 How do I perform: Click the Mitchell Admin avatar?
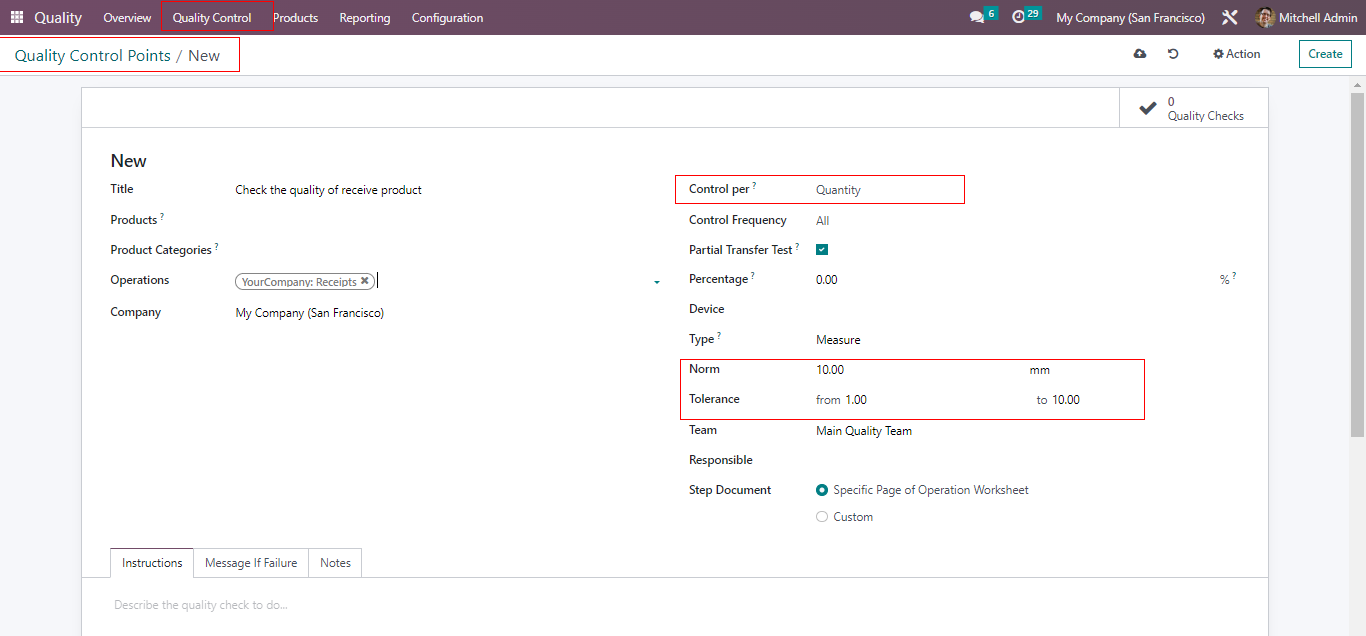tap(1266, 18)
